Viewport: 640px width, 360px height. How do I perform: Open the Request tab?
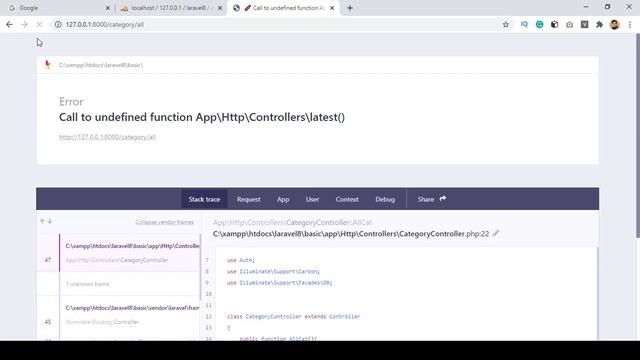(248, 199)
